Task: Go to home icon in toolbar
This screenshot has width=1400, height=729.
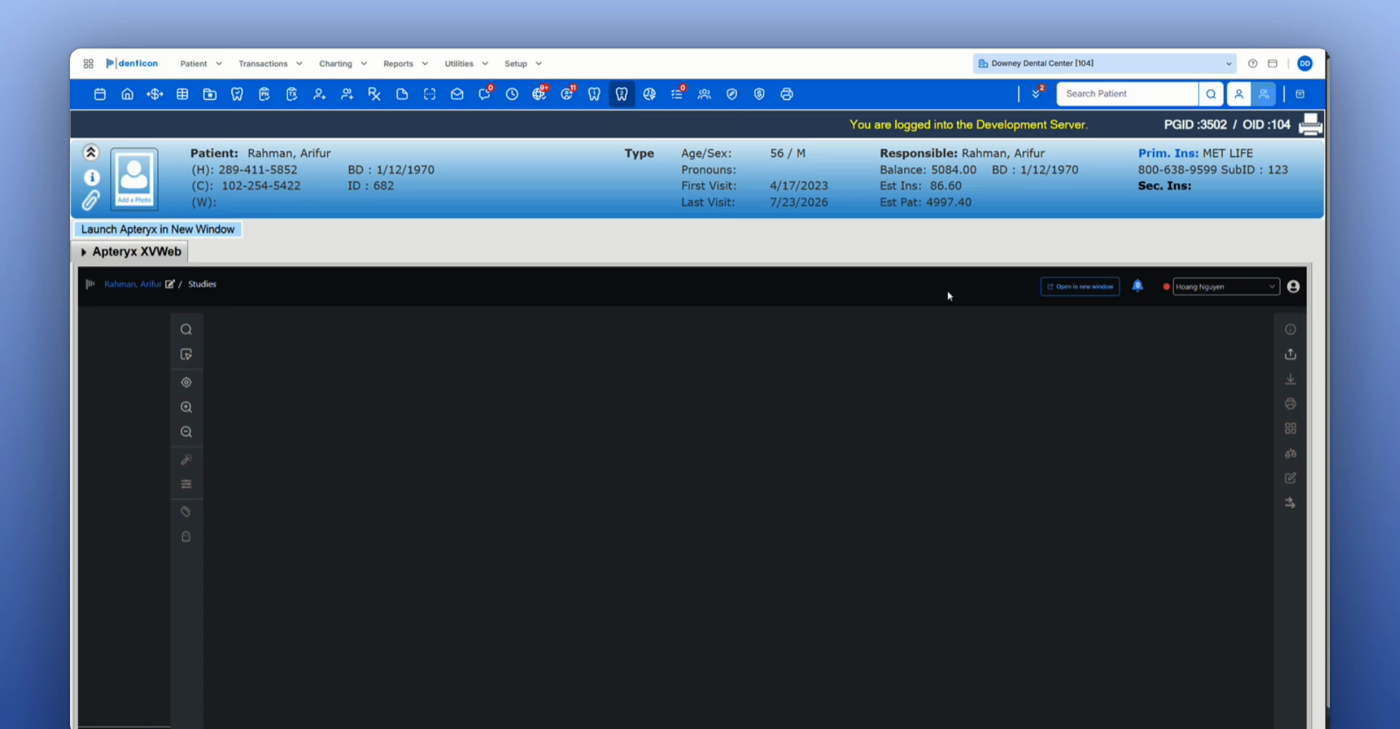Action: point(127,94)
